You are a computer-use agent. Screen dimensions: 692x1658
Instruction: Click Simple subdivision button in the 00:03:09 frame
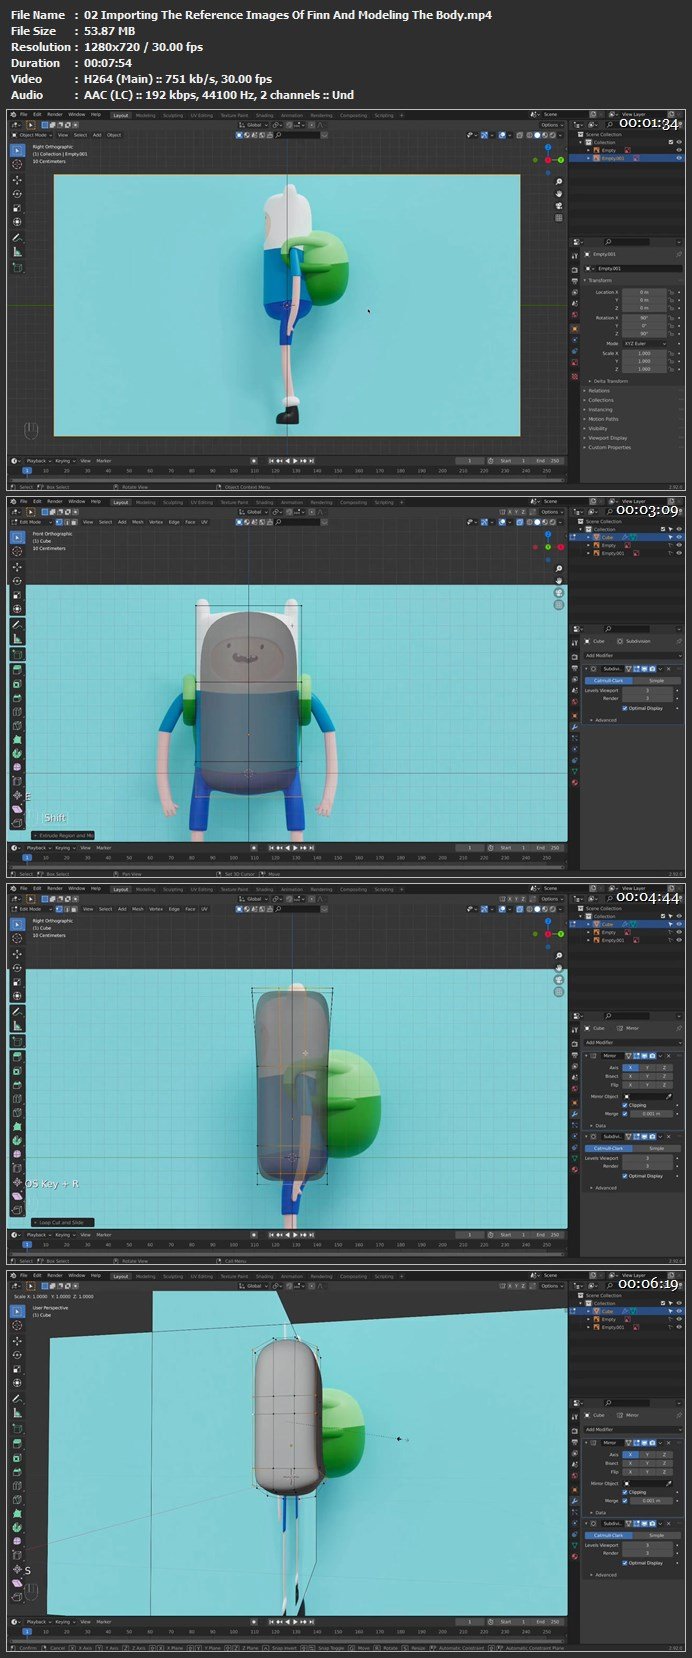tap(656, 681)
